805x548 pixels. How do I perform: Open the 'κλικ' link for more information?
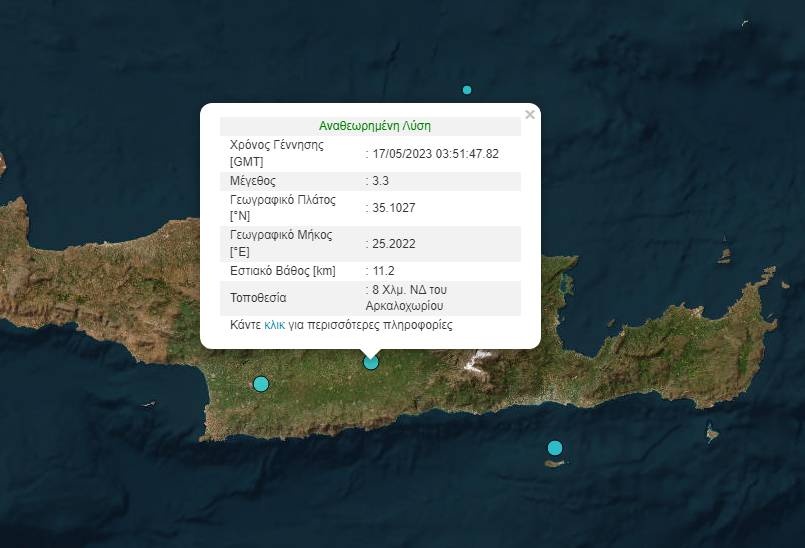pos(275,325)
